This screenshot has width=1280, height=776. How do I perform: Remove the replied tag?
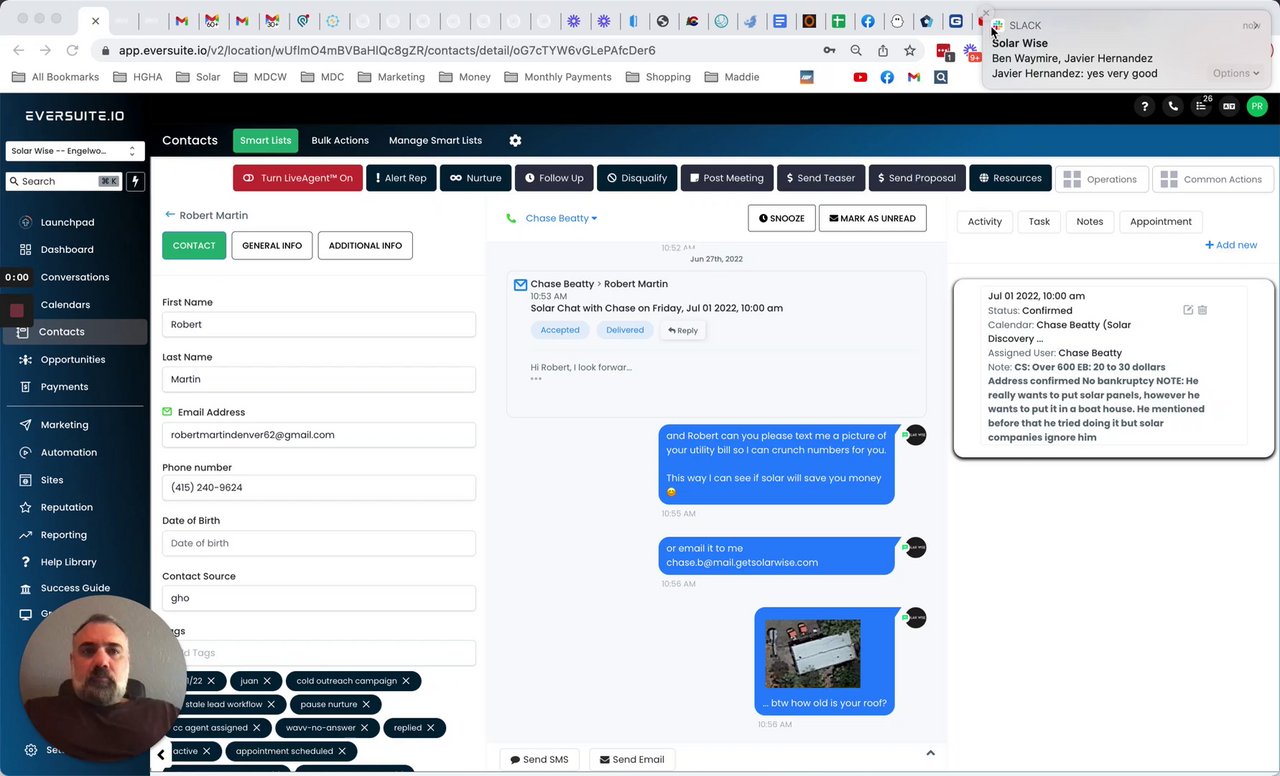pos(430,728)
